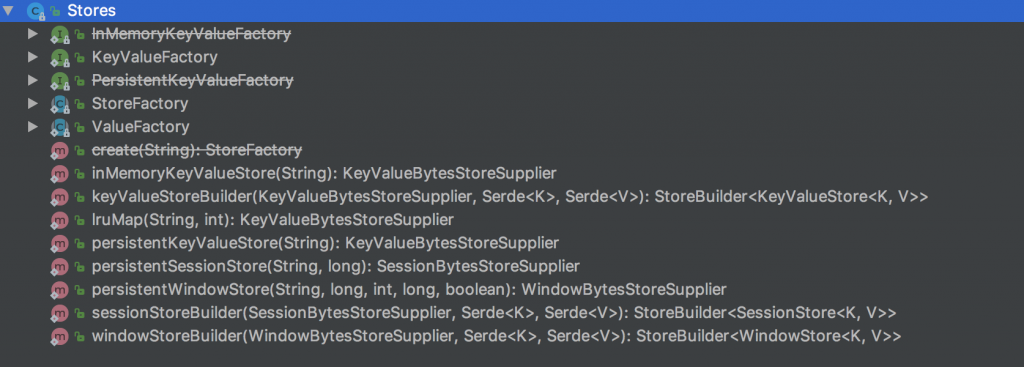Select the keyValueStoreBuilder method entry

pyautogui.click(x=510, y=197)
